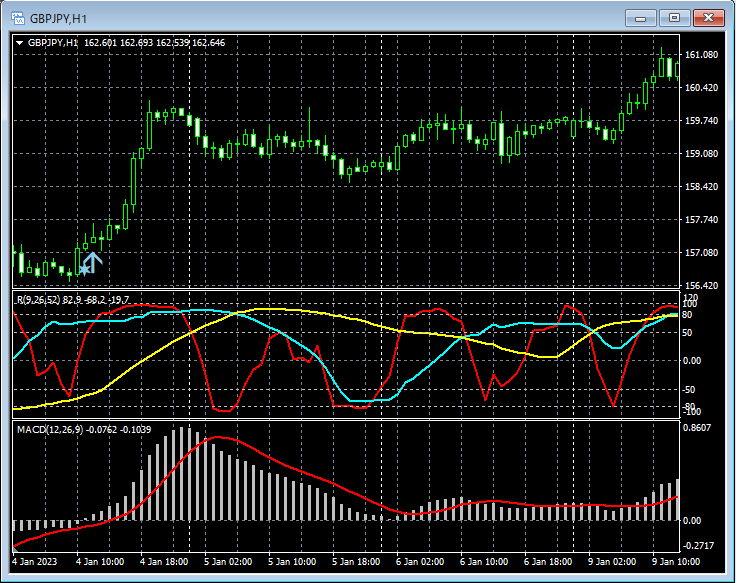Click the 5 Jan 02:00 time label

coord(228,562)
